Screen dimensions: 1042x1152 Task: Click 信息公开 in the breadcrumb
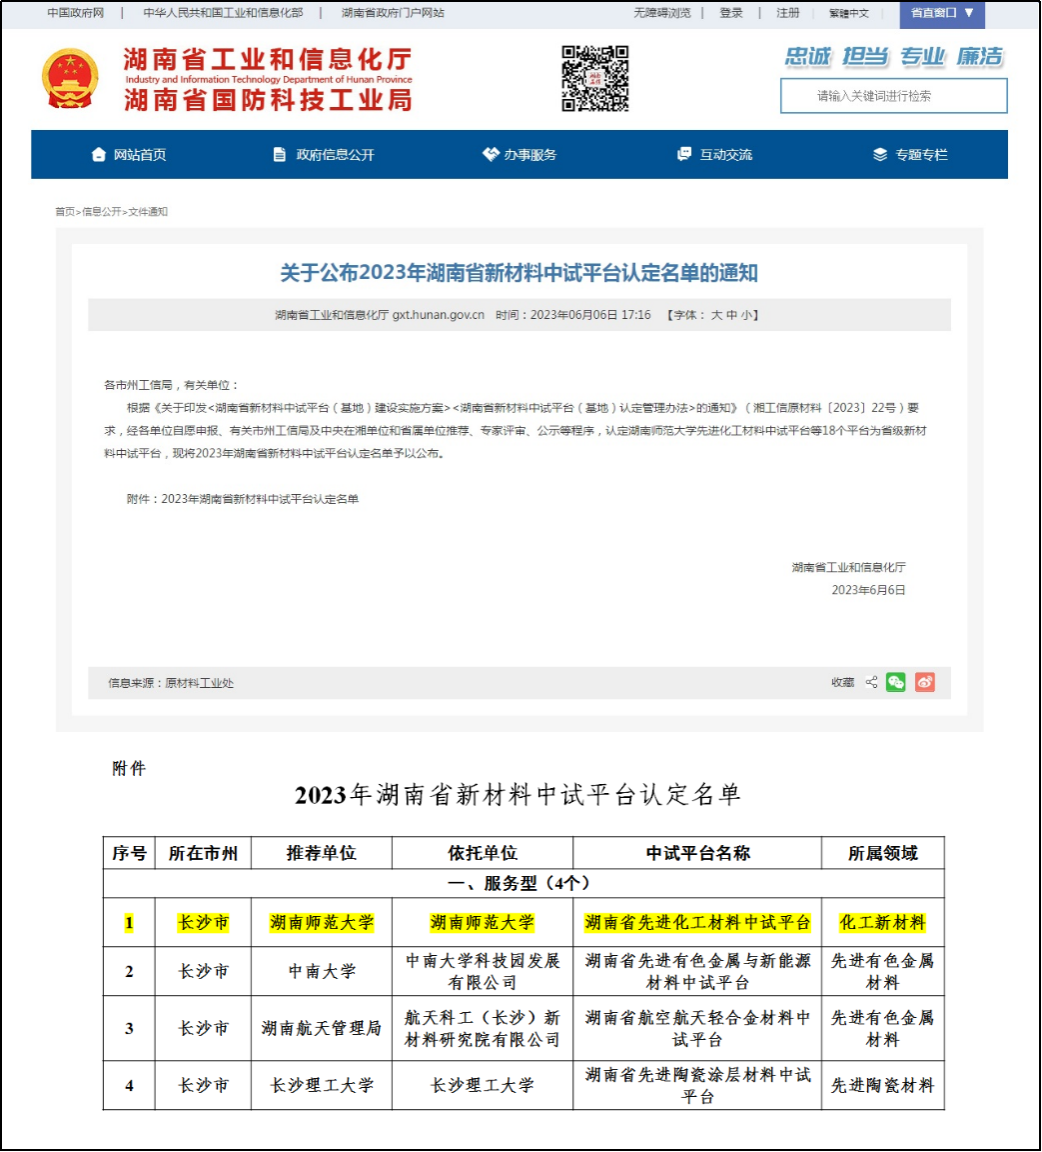tap(101, 212)
